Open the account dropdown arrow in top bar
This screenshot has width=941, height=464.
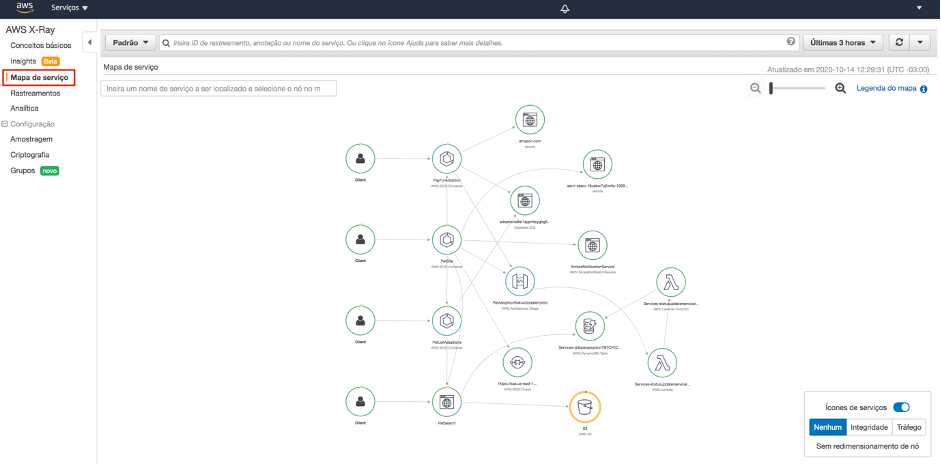click(919, 8)
